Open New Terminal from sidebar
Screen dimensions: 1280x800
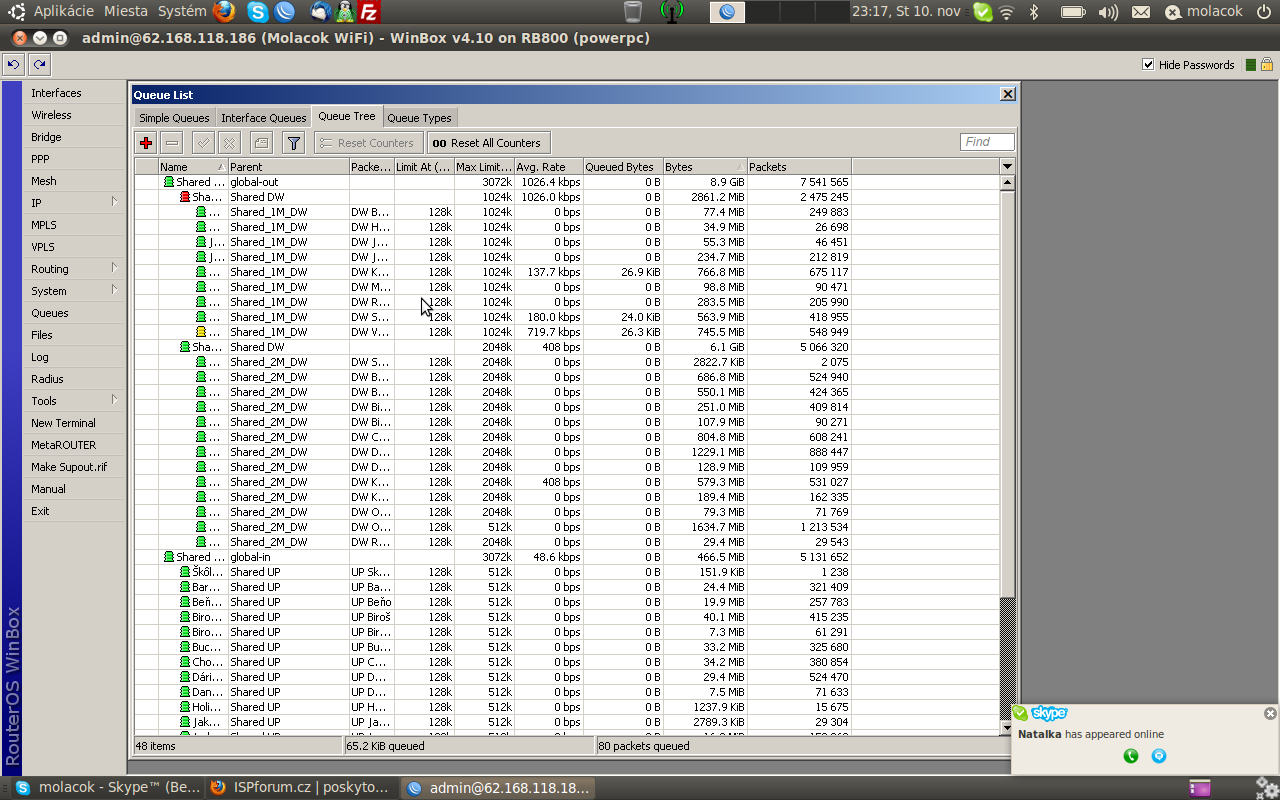pyautogui.click(x=75, y=422)
